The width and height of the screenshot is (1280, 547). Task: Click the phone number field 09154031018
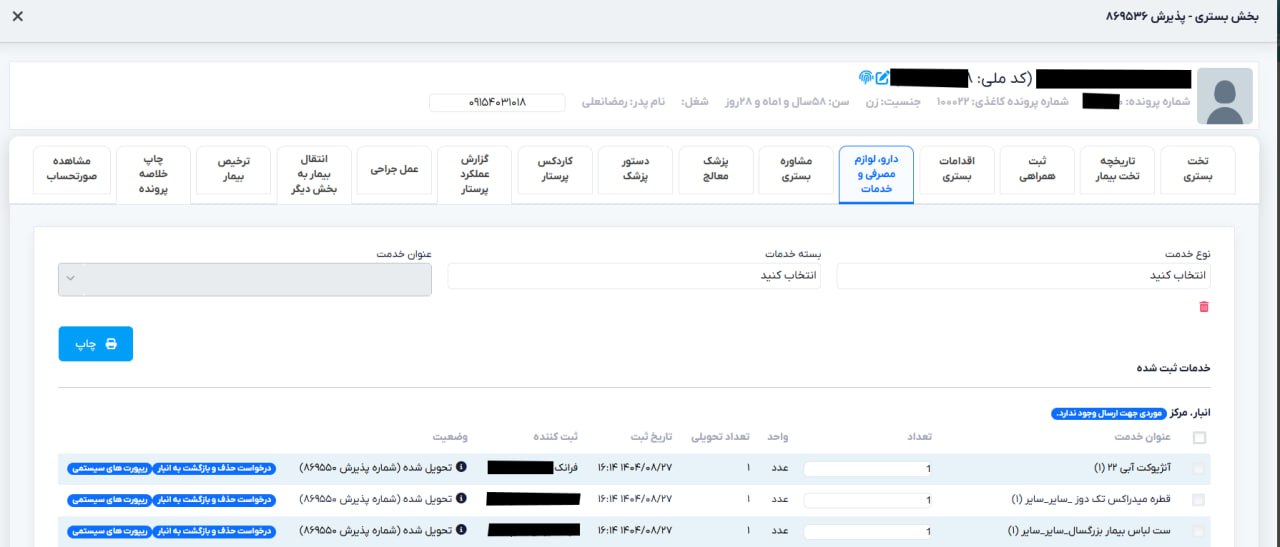click(497, 102)
